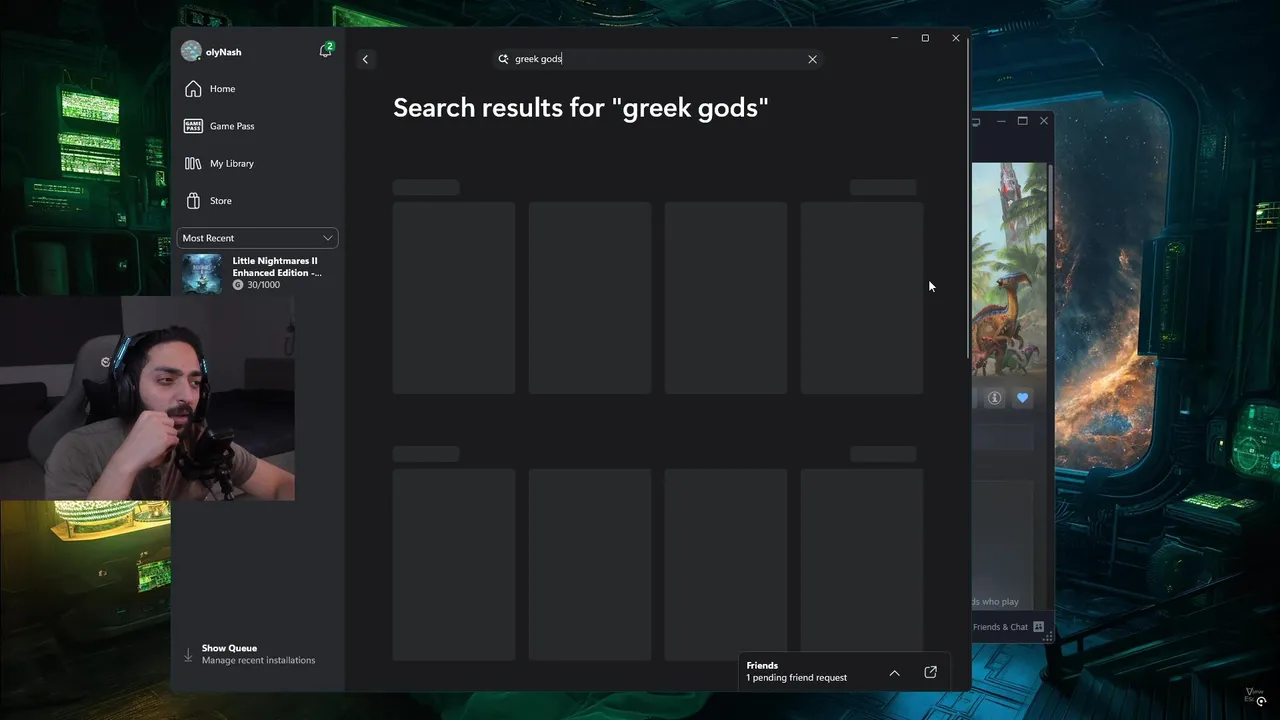Close the background window

click(1044, 121)
